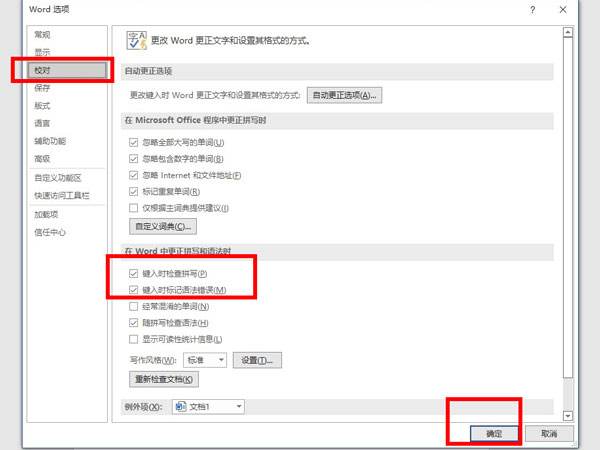Image resolution: width=600 pixels, height=450 pixels.
Task: Open 自定义功能区 settings
Action: pos(58,178)
